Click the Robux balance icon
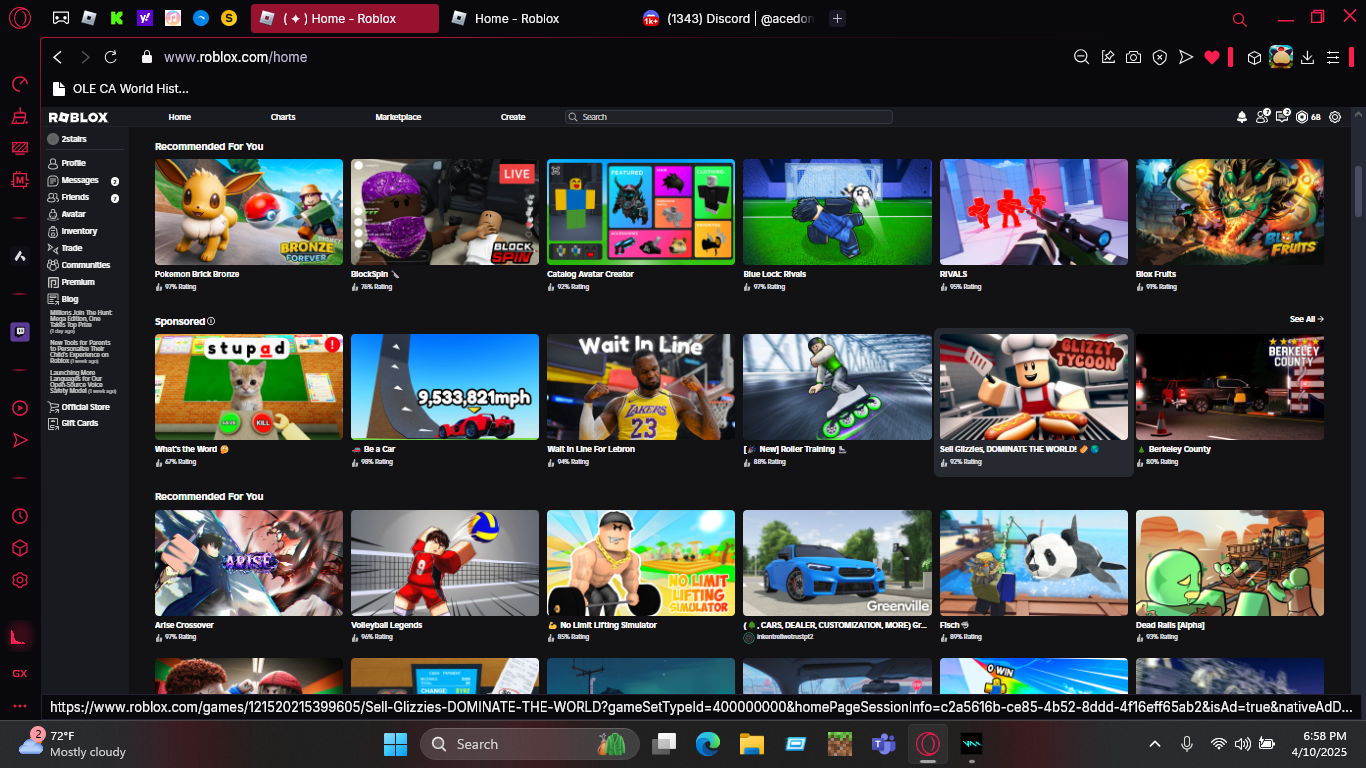Screen dimensions: 1366x768 click(x=1301, y=117)
